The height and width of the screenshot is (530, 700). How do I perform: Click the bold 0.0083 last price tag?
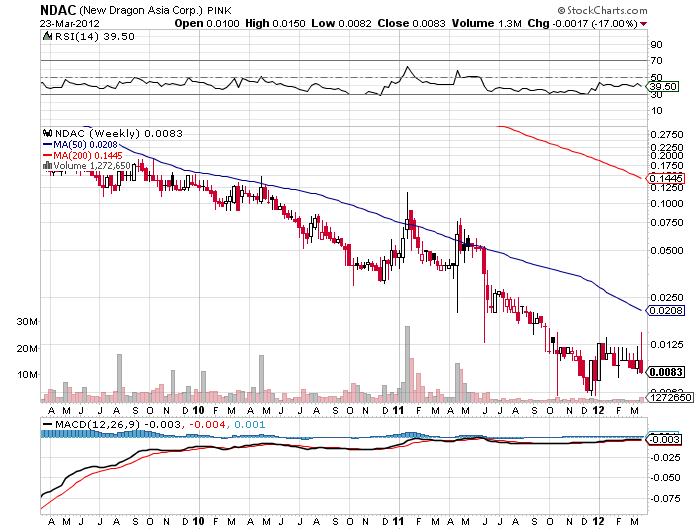coord(665,372)
